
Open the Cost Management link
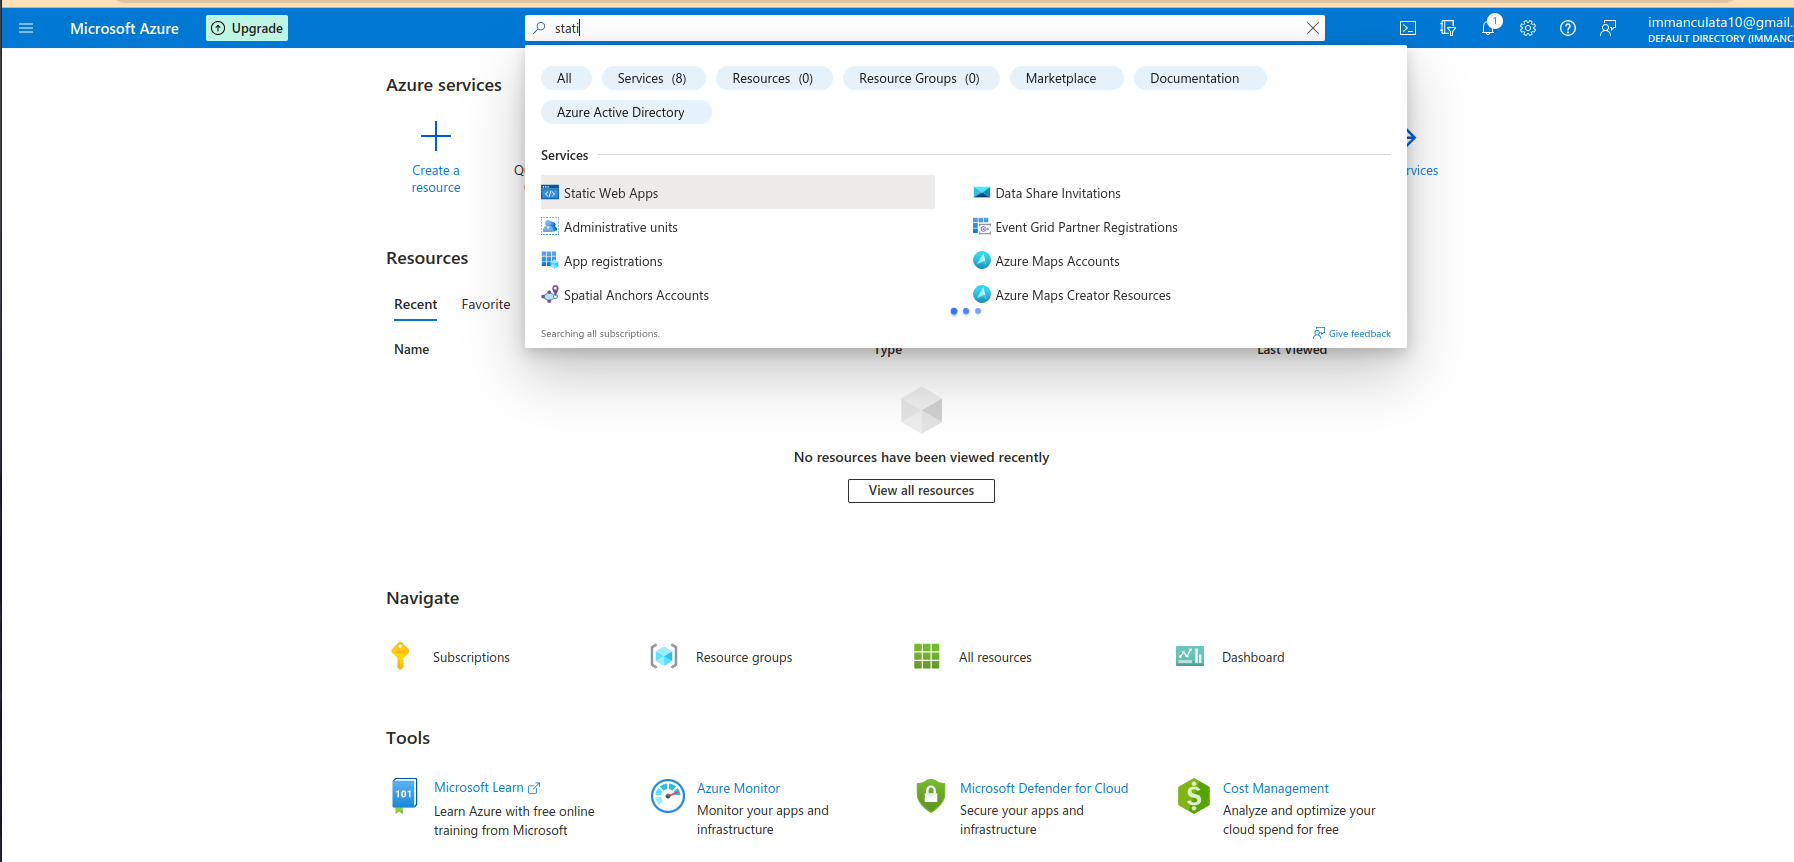1276,789
